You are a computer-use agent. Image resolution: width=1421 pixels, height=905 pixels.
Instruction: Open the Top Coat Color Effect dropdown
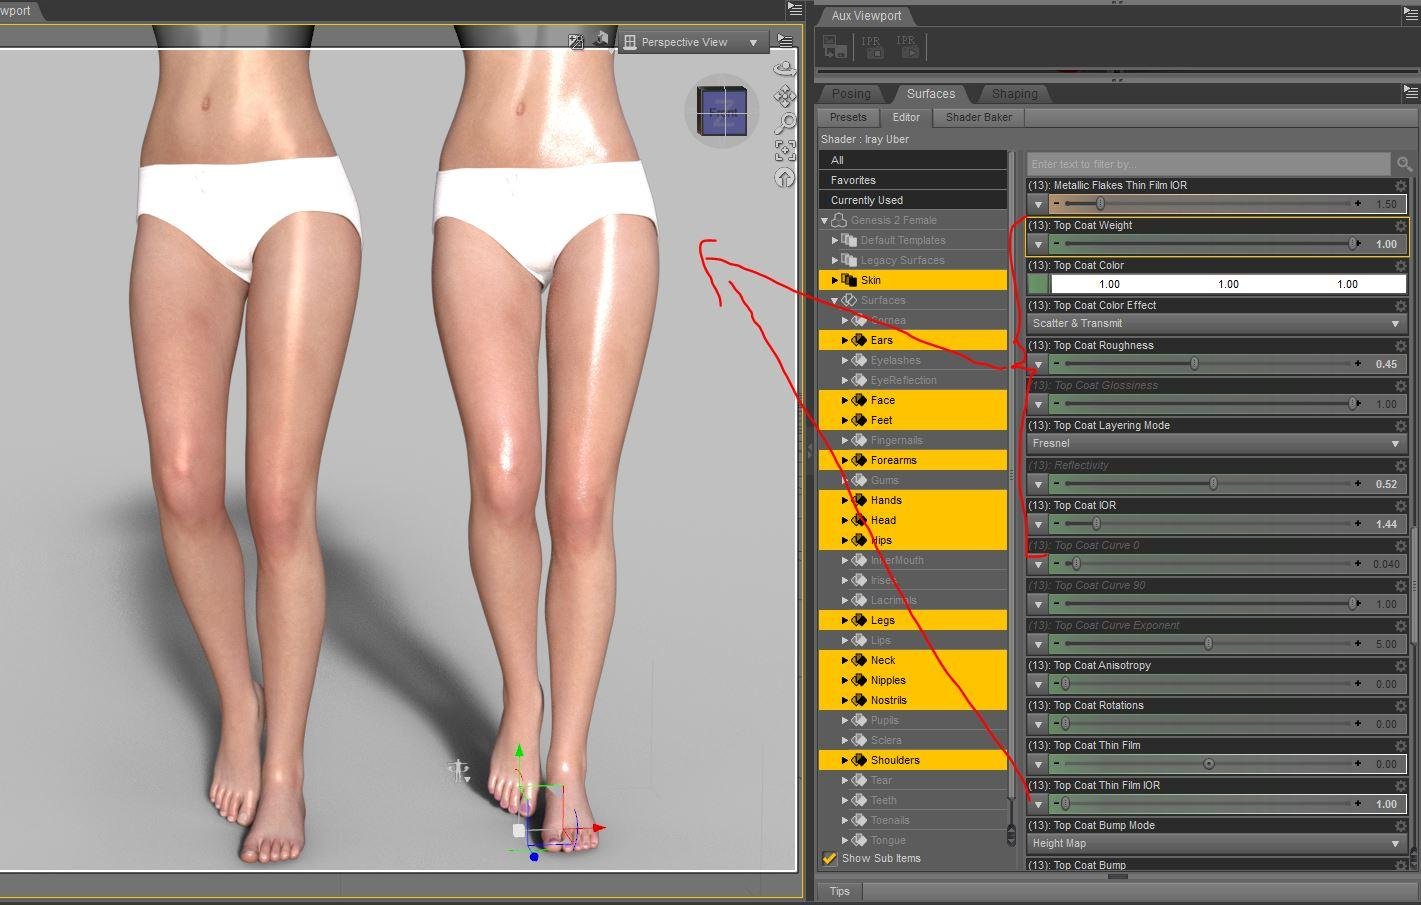(1217, 324)
